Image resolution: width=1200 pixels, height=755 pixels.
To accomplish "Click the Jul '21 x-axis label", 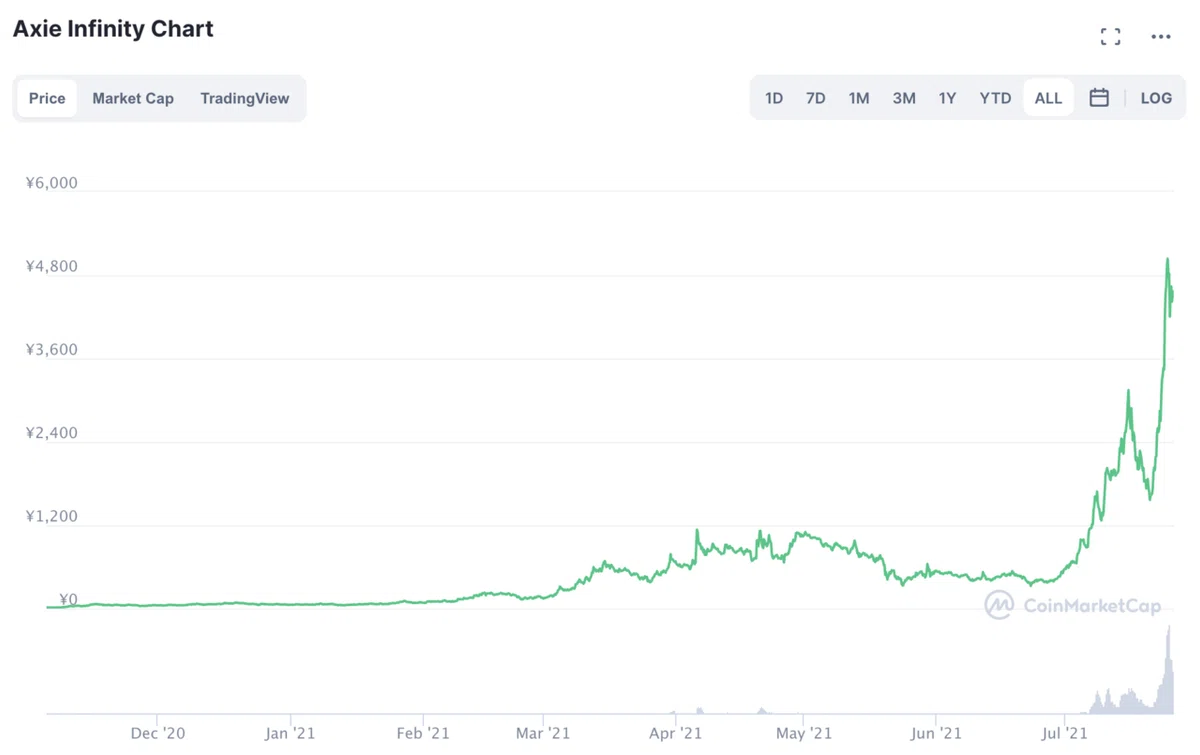I will pos(1064,733).
